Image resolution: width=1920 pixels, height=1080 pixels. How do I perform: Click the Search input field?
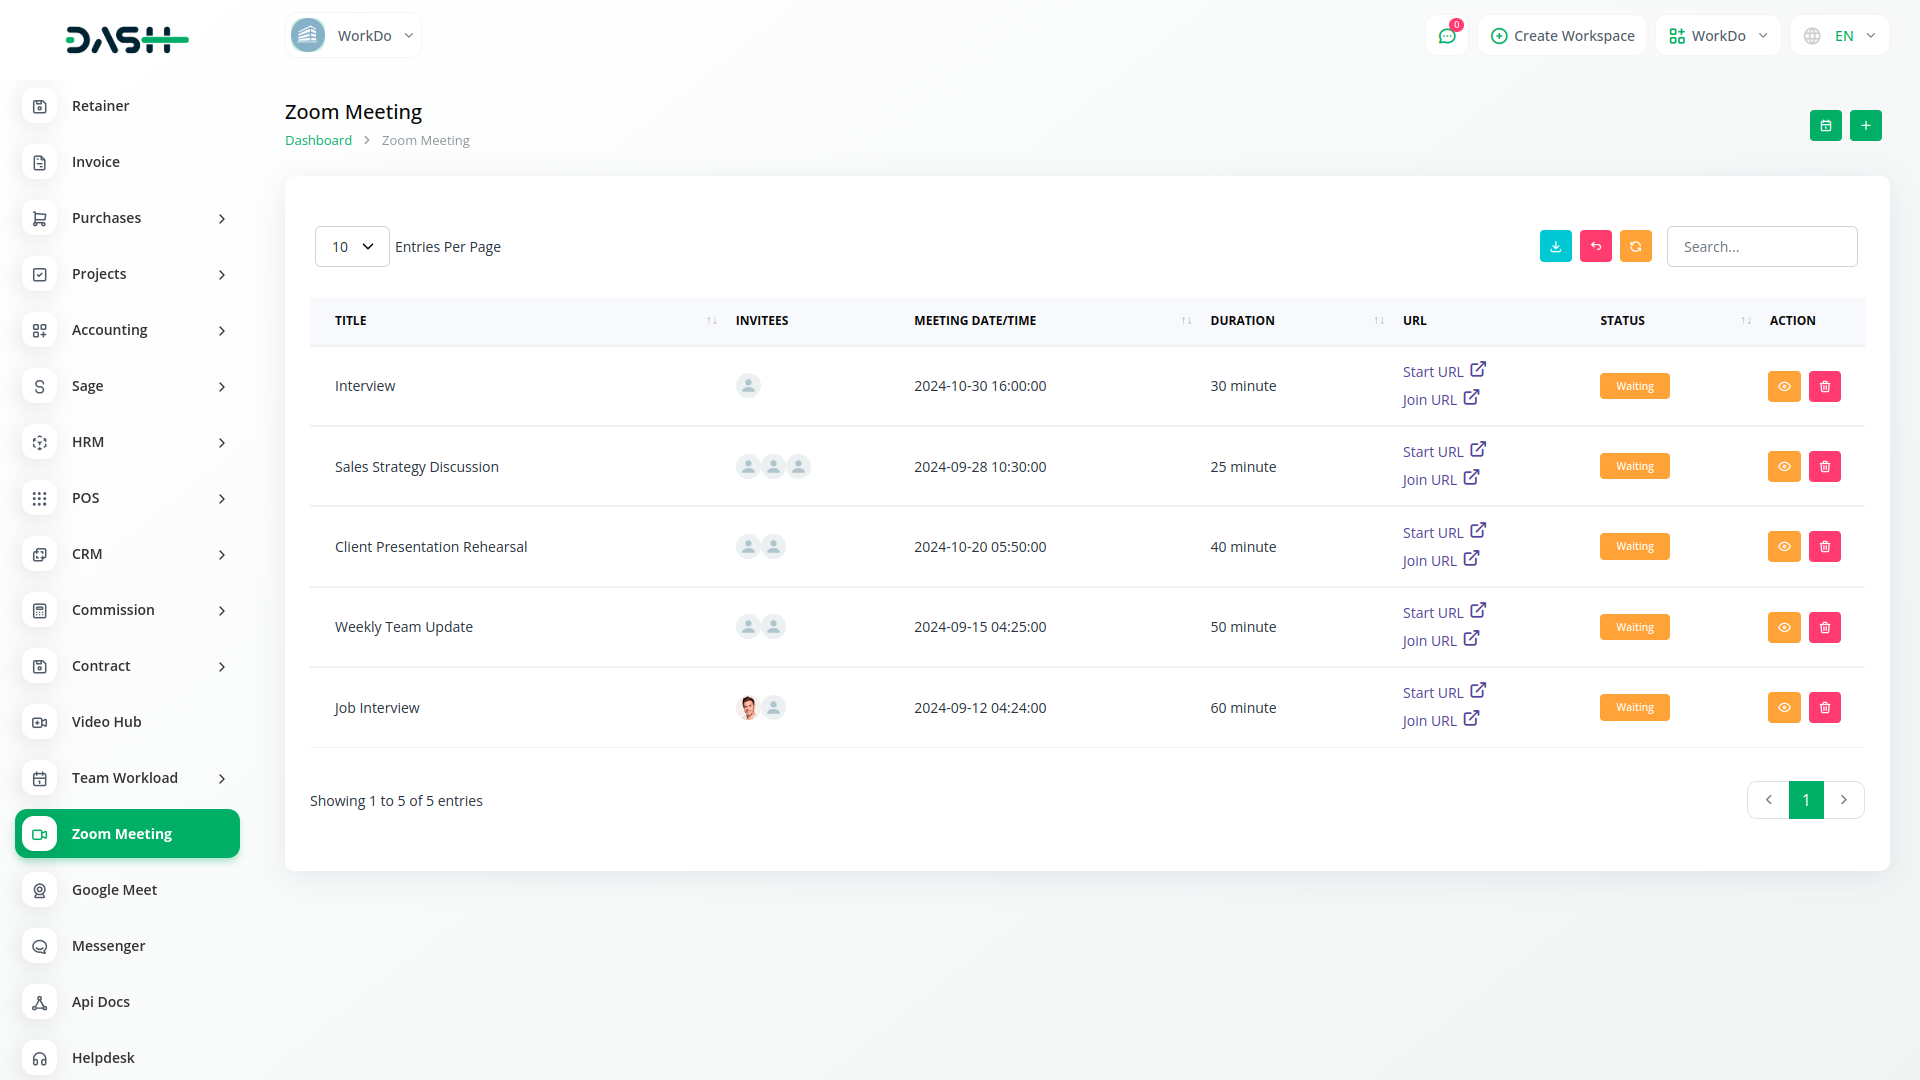pyautogui.click(x=1761, y=247)
